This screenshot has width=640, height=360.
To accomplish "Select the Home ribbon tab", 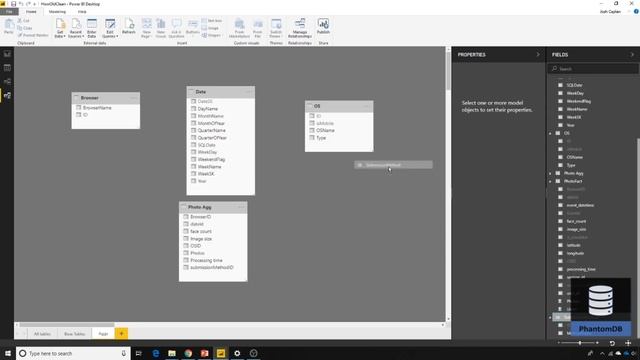I will click(x=31, y=12).
